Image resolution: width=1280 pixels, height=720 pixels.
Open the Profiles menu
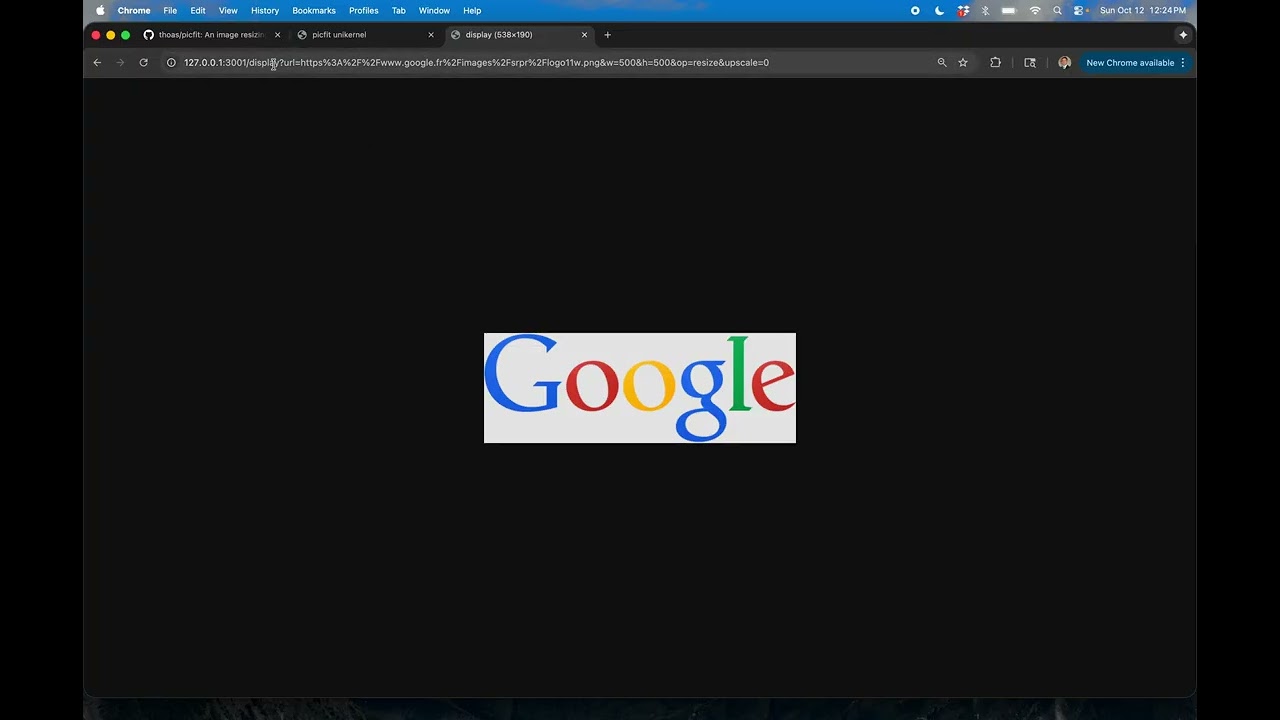(363, 11)
